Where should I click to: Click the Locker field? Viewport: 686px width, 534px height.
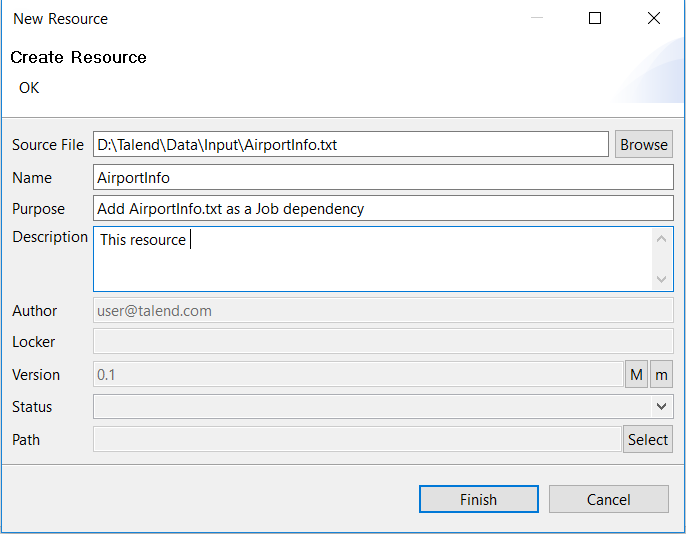(383, 342)
